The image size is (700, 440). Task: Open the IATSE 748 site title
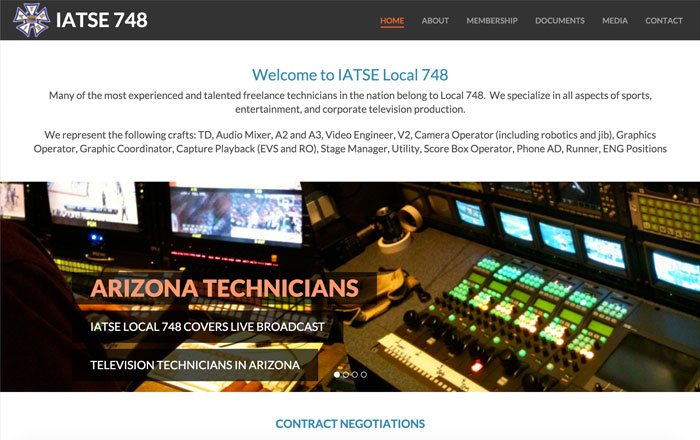(x=102, y=20)
